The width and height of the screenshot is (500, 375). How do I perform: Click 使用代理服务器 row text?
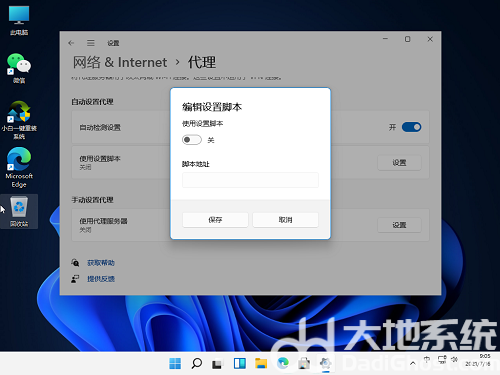point(103,221)
